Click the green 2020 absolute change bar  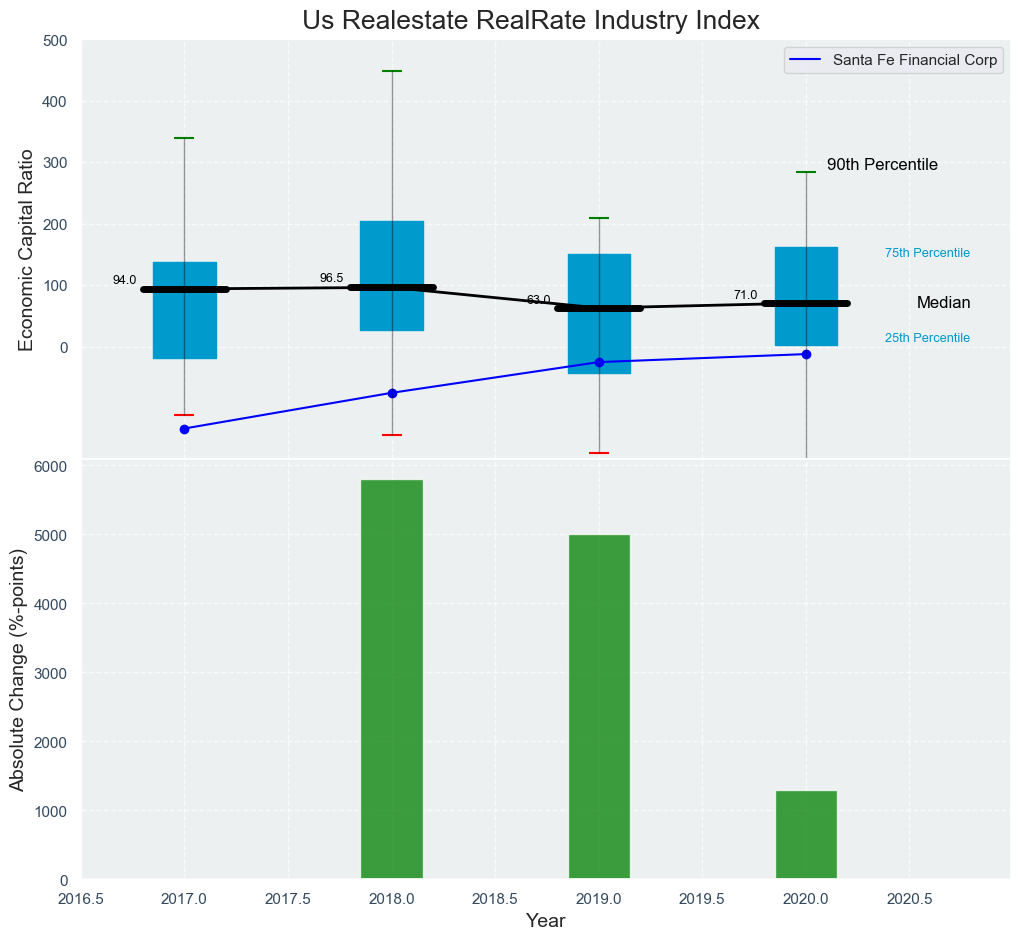806,835
